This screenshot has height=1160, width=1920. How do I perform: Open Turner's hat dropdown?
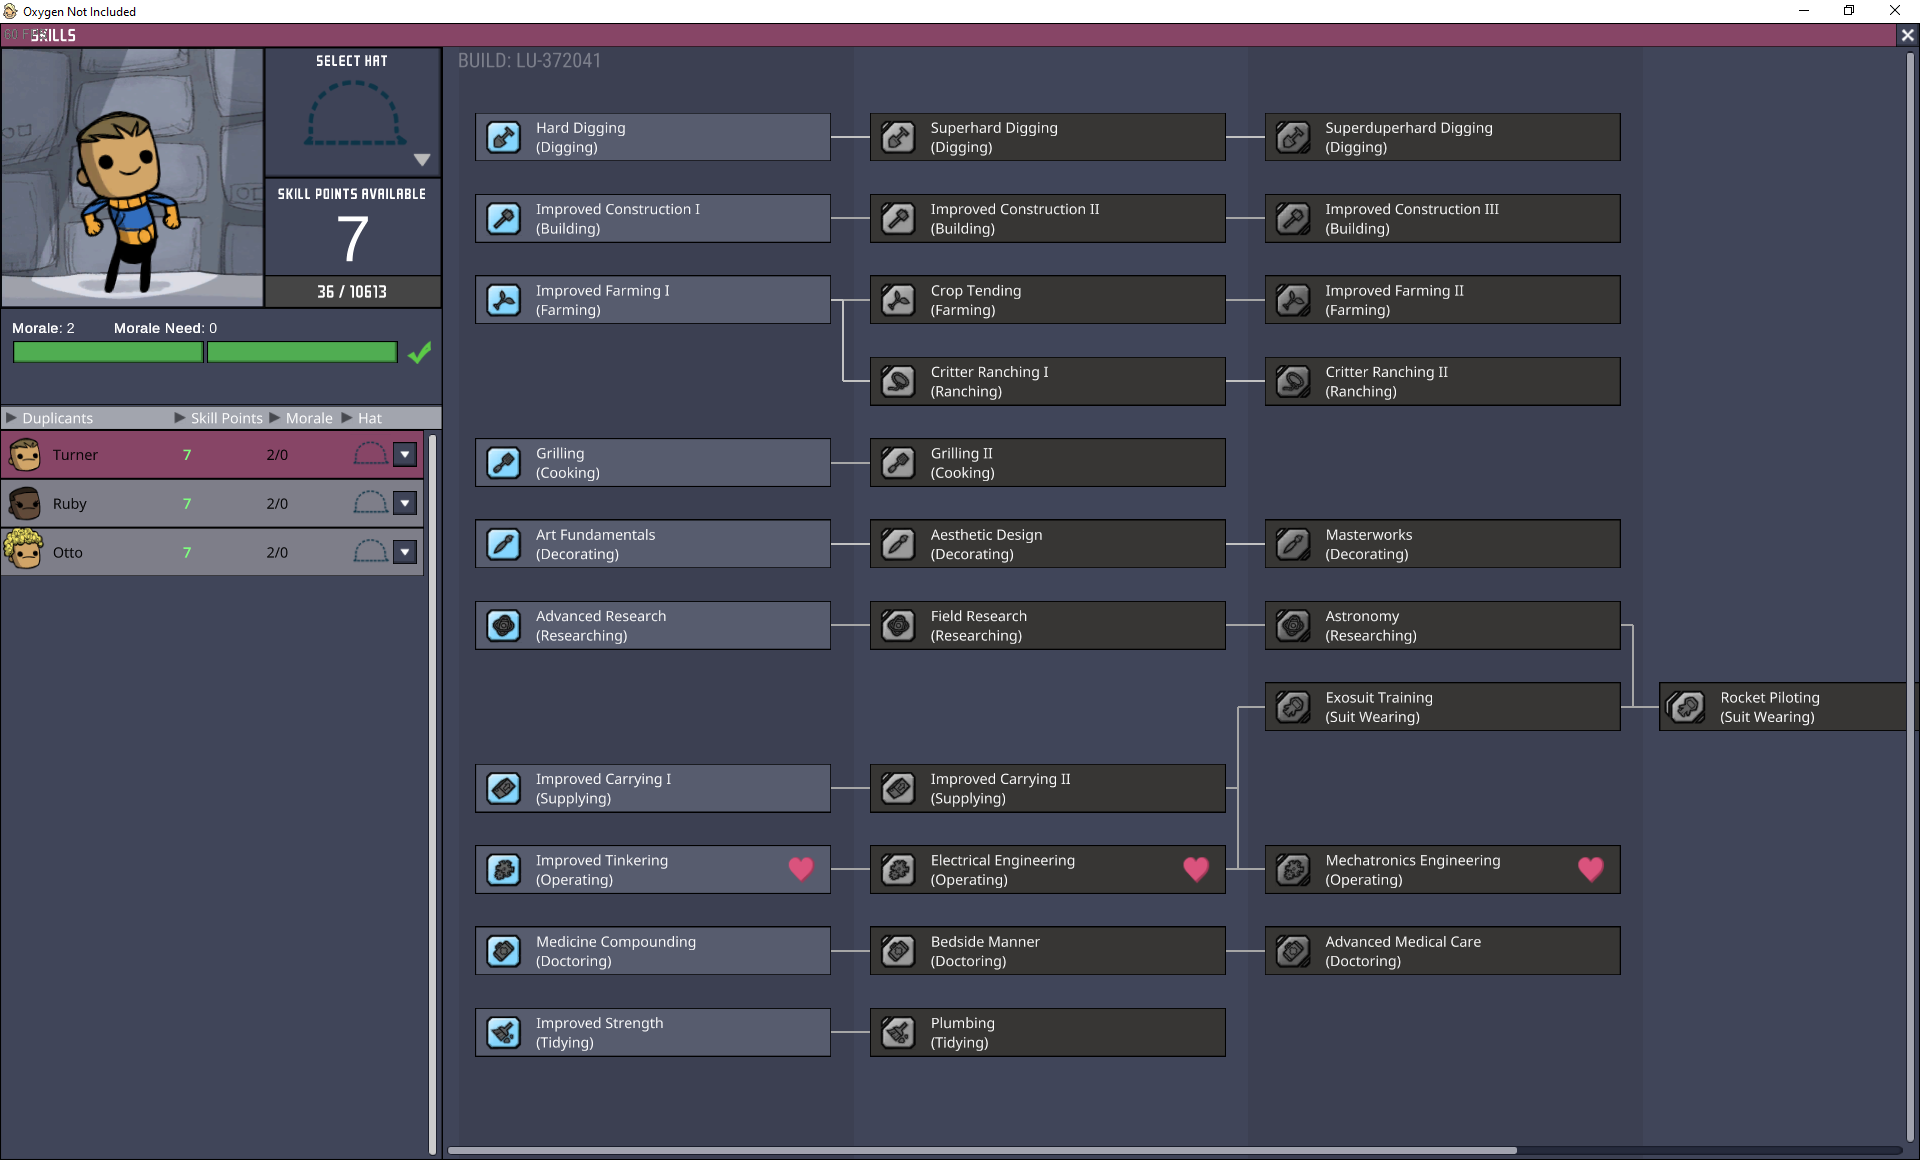(405, 455)
